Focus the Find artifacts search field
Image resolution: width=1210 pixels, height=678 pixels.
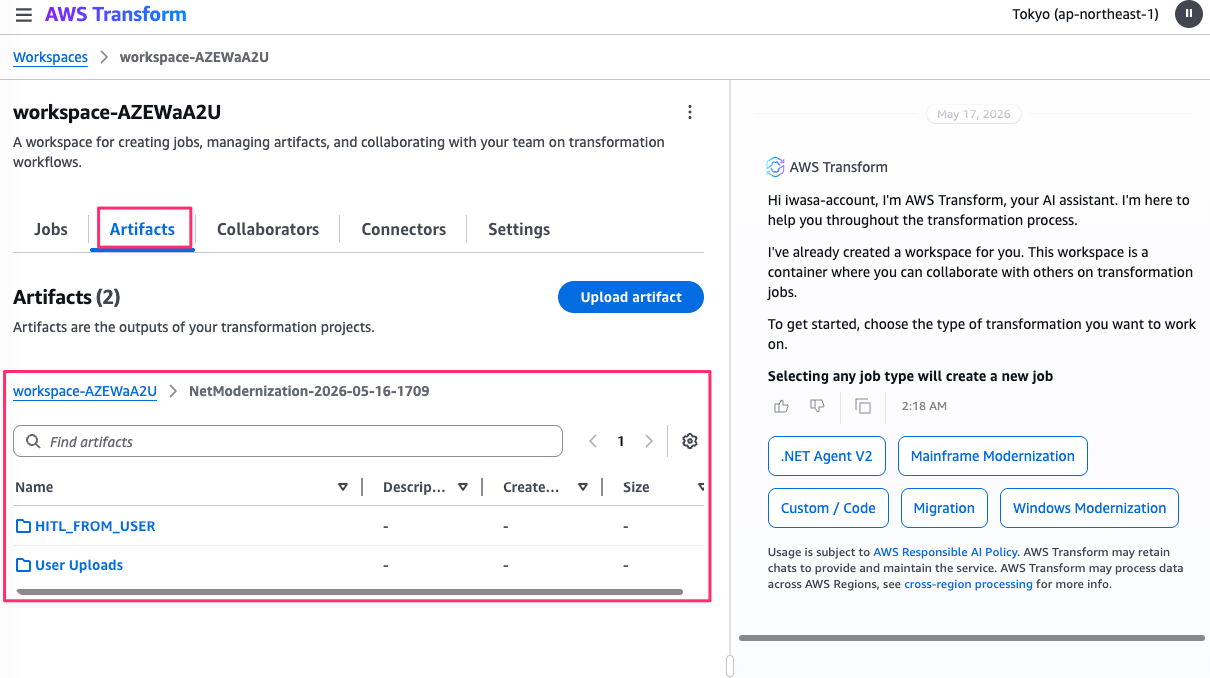pos(288,441)
